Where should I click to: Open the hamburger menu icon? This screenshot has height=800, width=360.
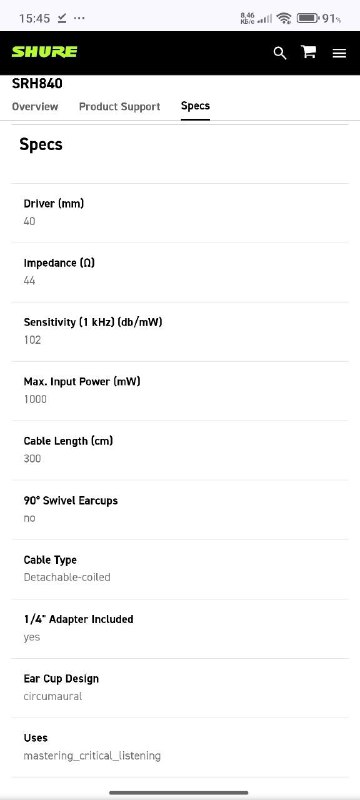tap(339, 53)
